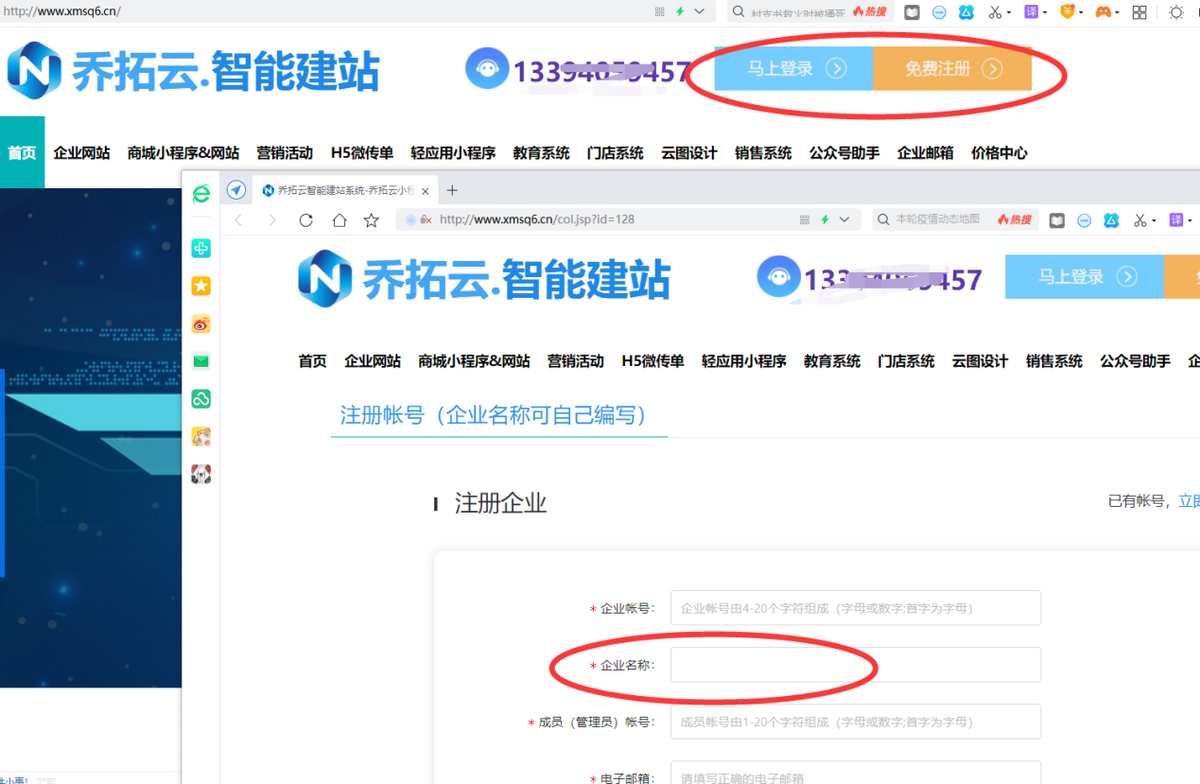Click the 注册帐号 tab heading

pos(498,414)
